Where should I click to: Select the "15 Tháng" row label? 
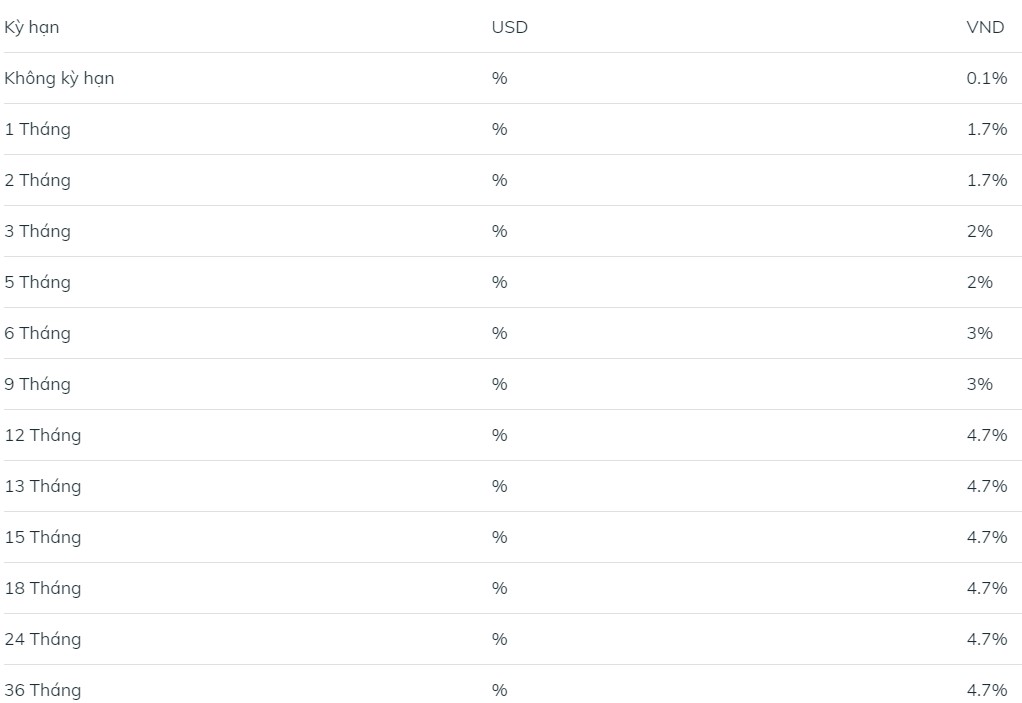tap(43, 538)
